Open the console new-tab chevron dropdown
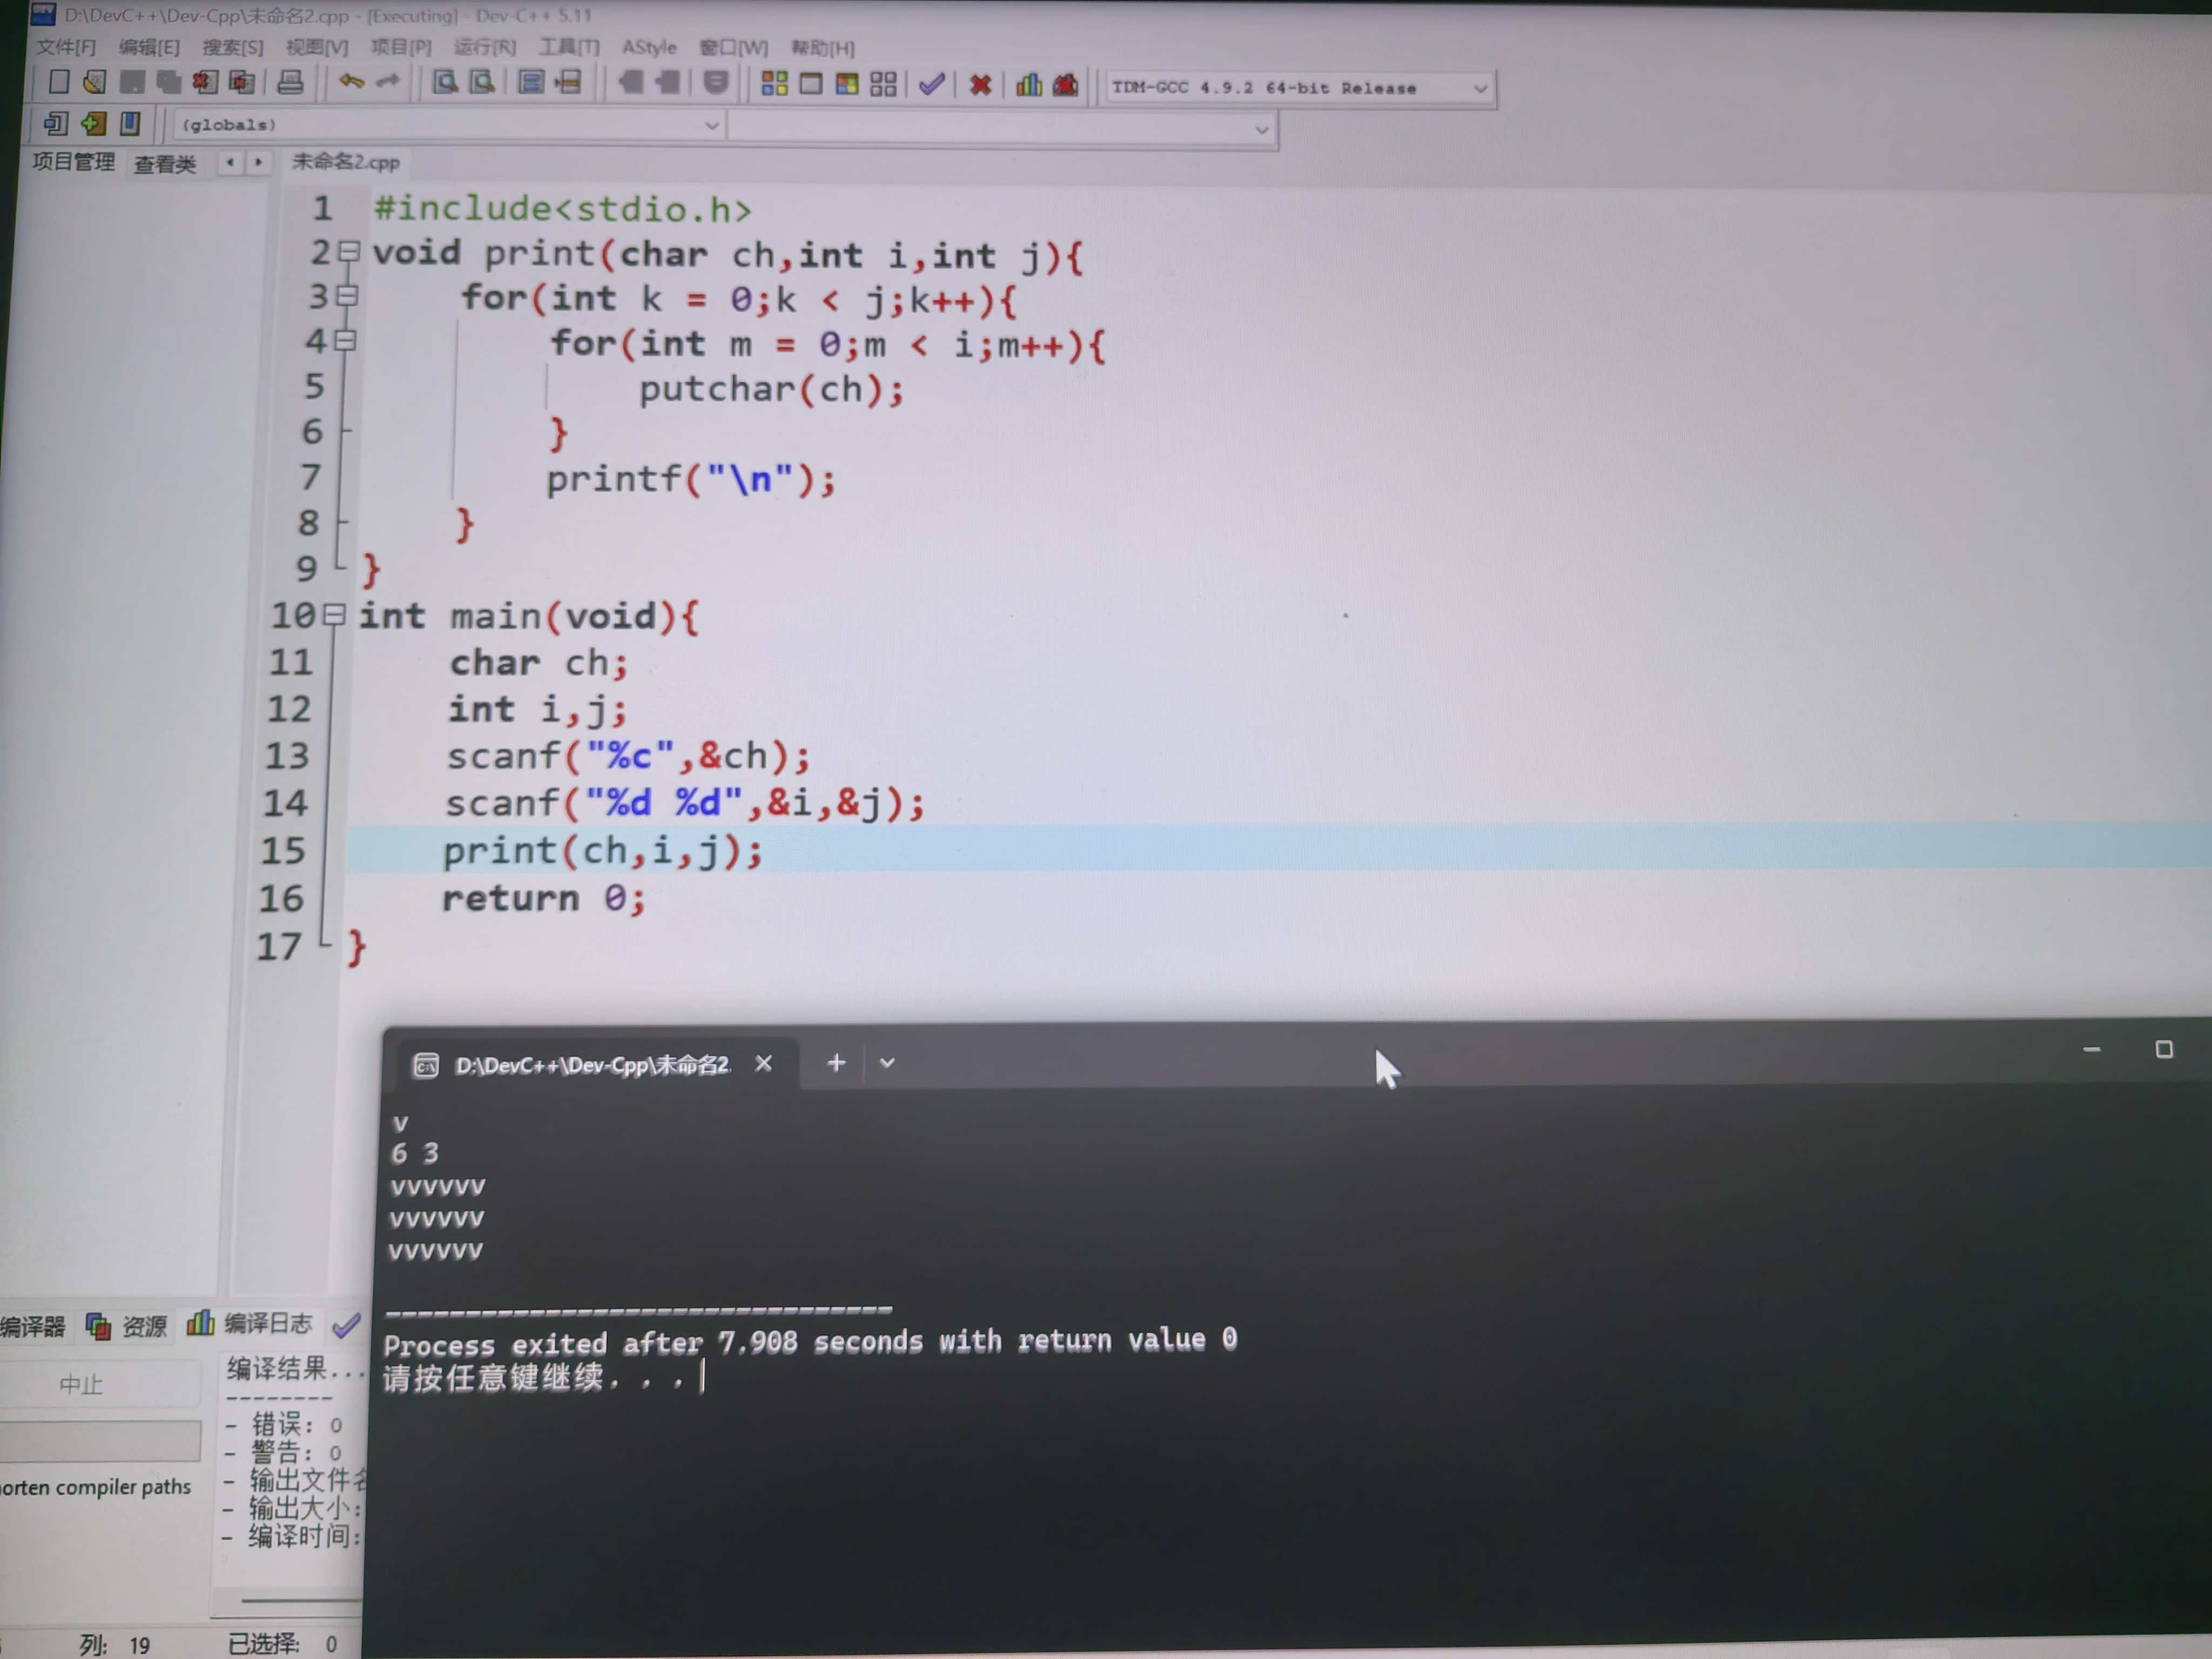The width and height of the screenshot is (2212, 1659). pos(887,1063)
